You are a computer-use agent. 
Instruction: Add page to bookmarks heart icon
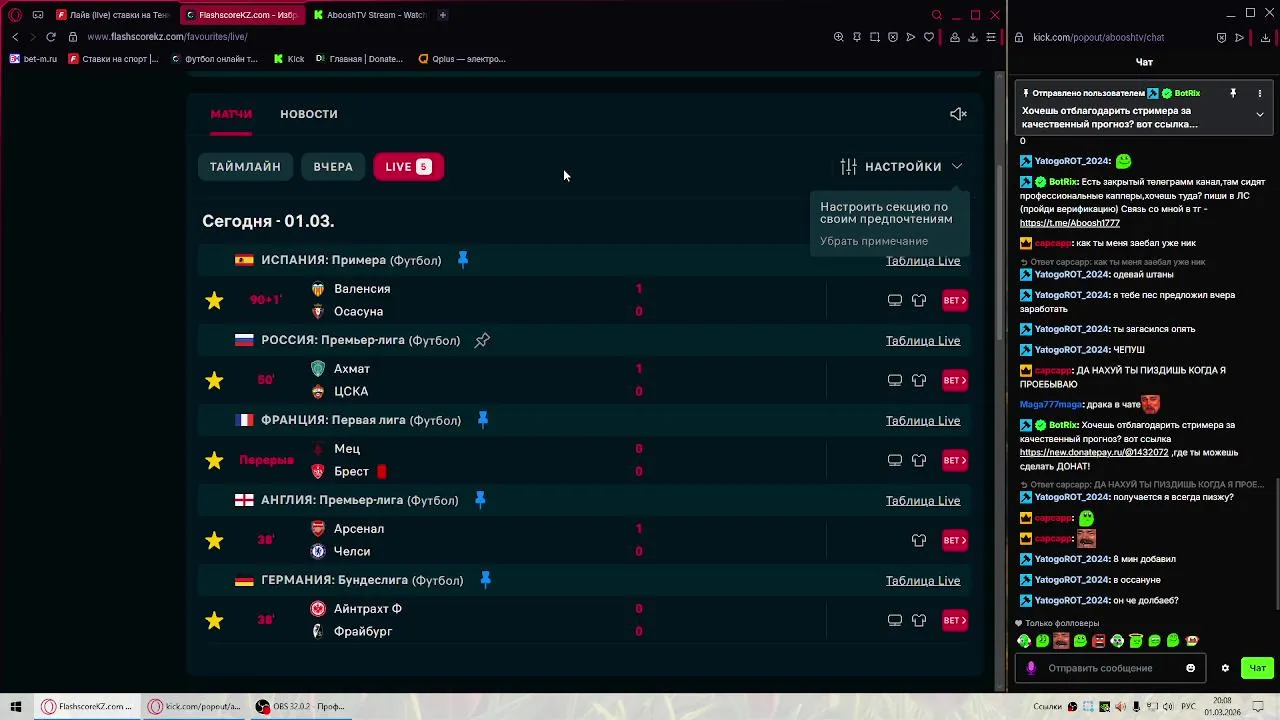(x=929, y=37)
